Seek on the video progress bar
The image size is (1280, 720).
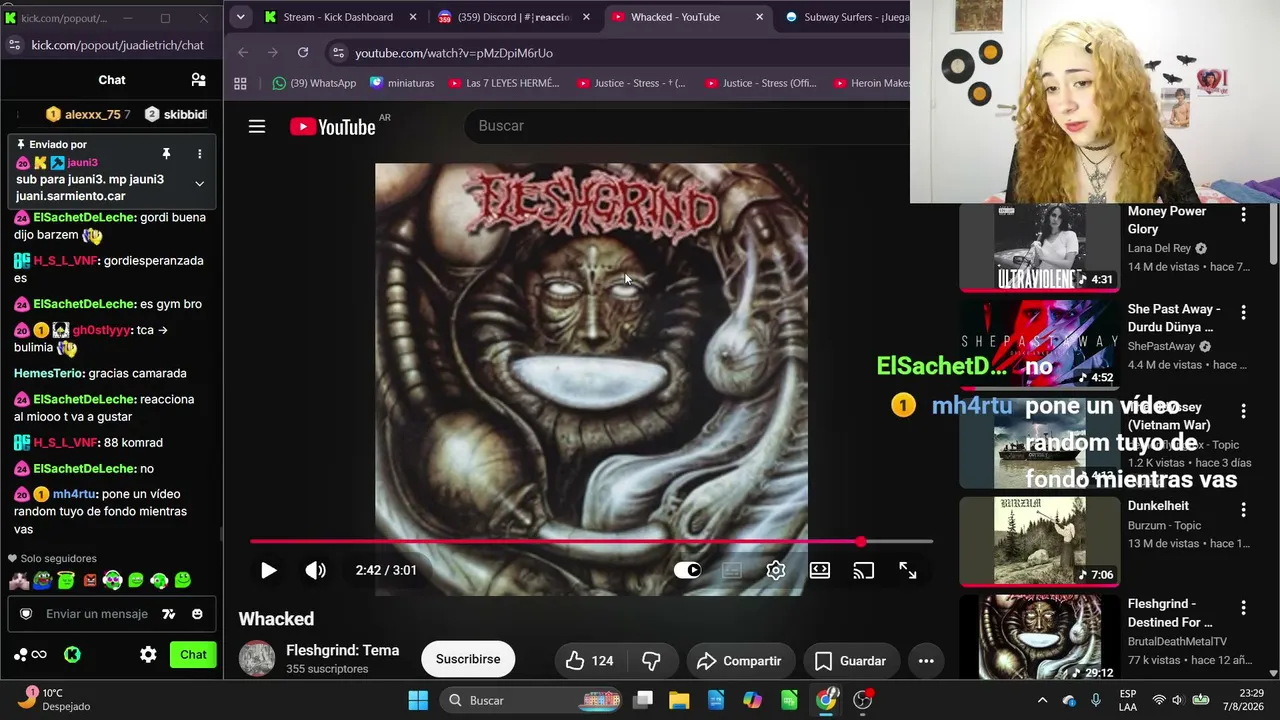(x=591, y=542)
